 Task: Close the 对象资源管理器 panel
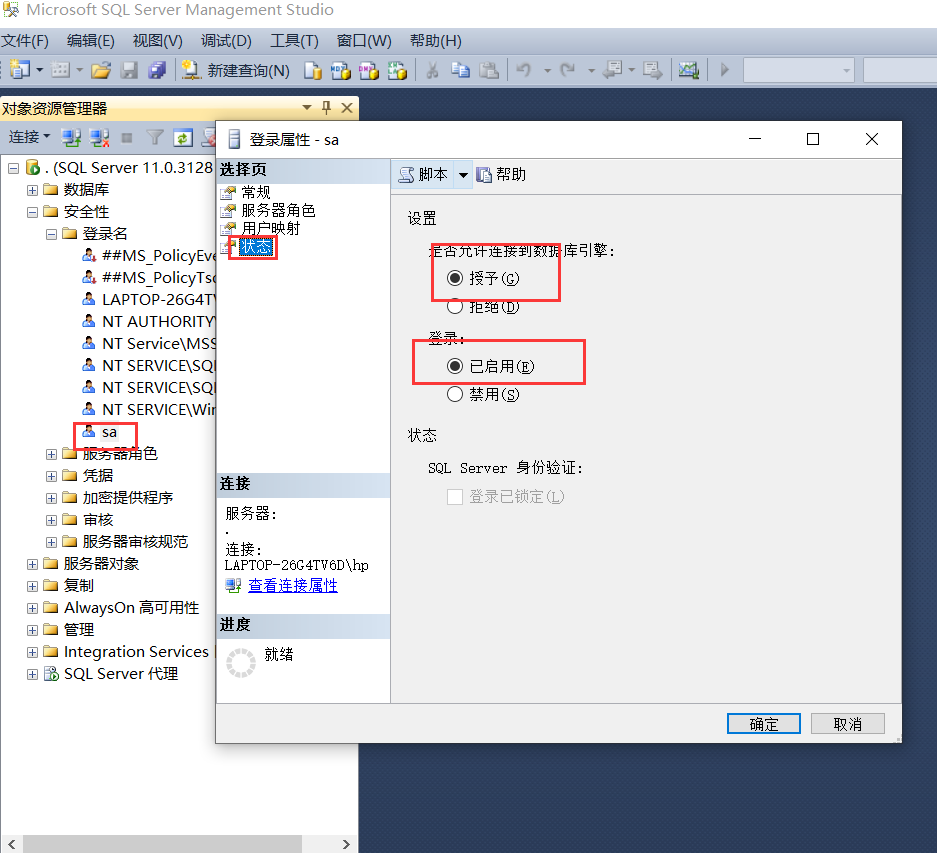pos(347,108)
